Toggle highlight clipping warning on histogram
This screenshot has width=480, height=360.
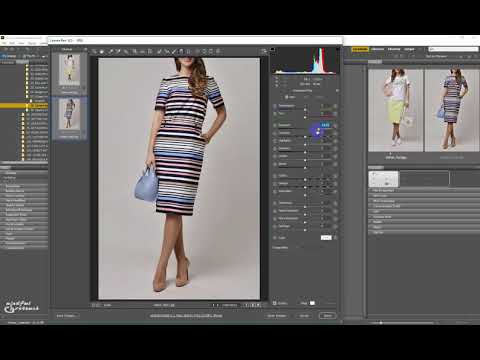tap(337, 50)
